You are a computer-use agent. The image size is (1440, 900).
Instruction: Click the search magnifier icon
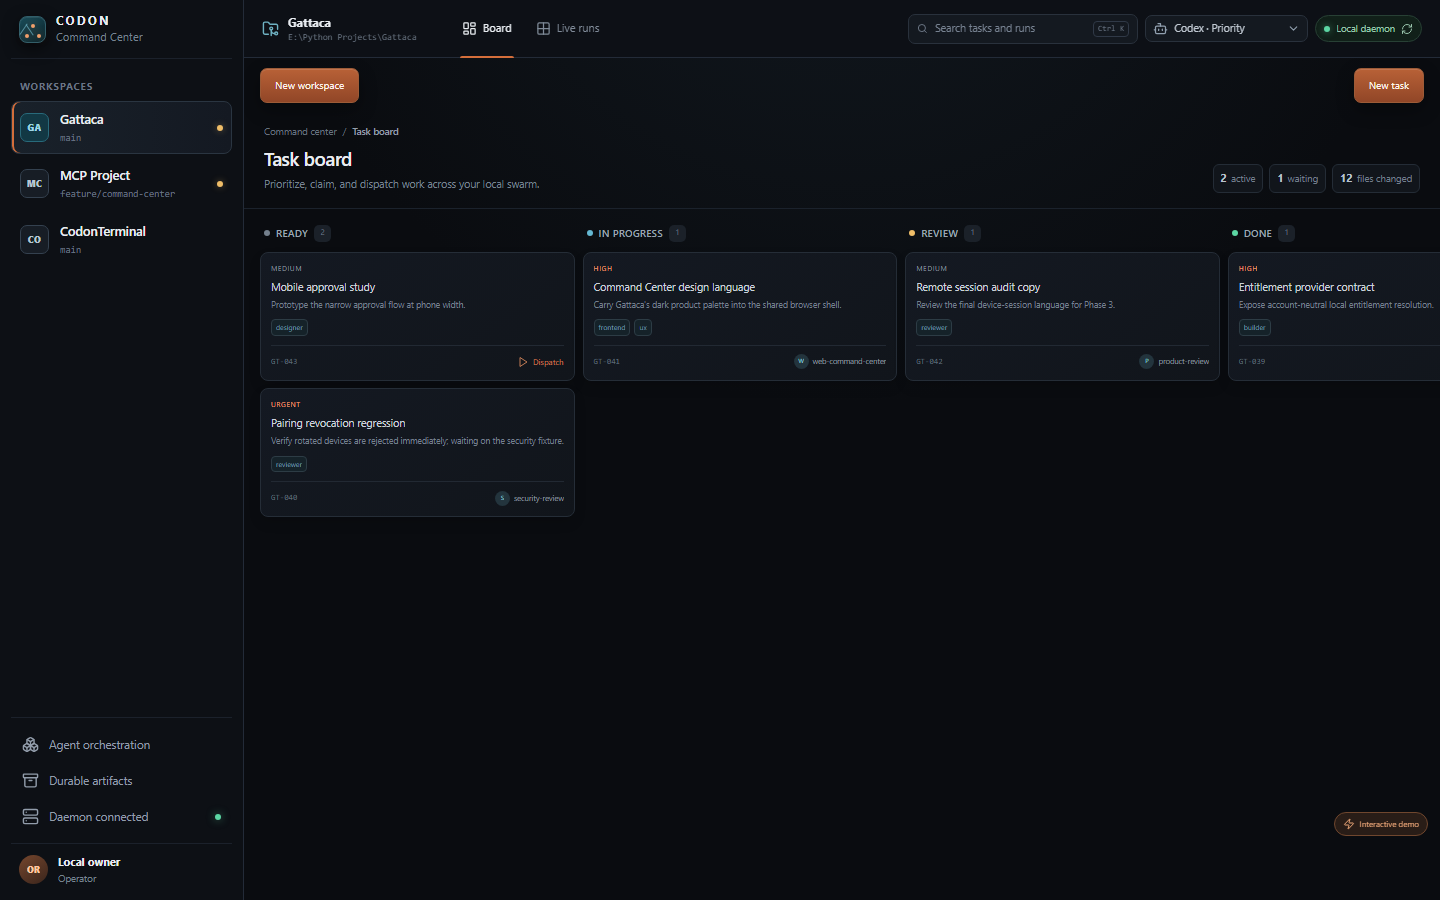click(x=922, y=29)
